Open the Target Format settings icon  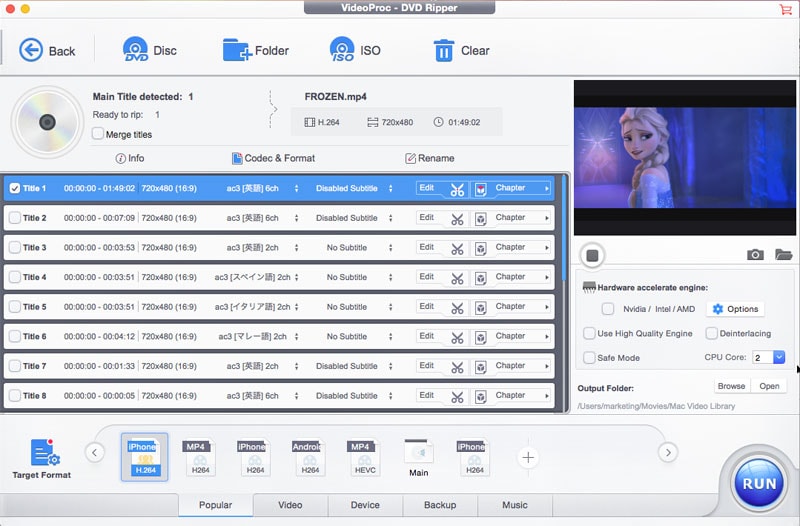point(45,453)
